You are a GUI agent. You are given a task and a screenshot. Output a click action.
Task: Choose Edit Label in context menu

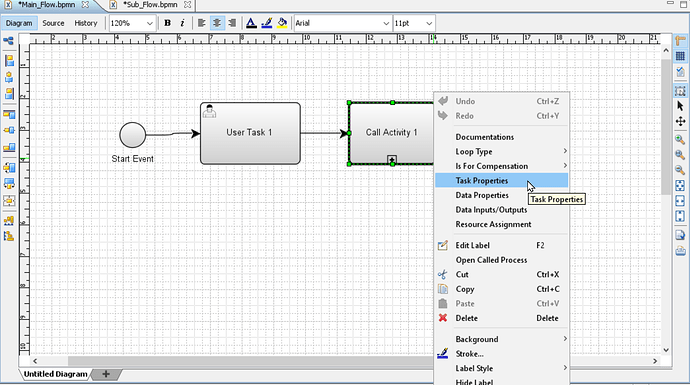click(x=502, y=245)
